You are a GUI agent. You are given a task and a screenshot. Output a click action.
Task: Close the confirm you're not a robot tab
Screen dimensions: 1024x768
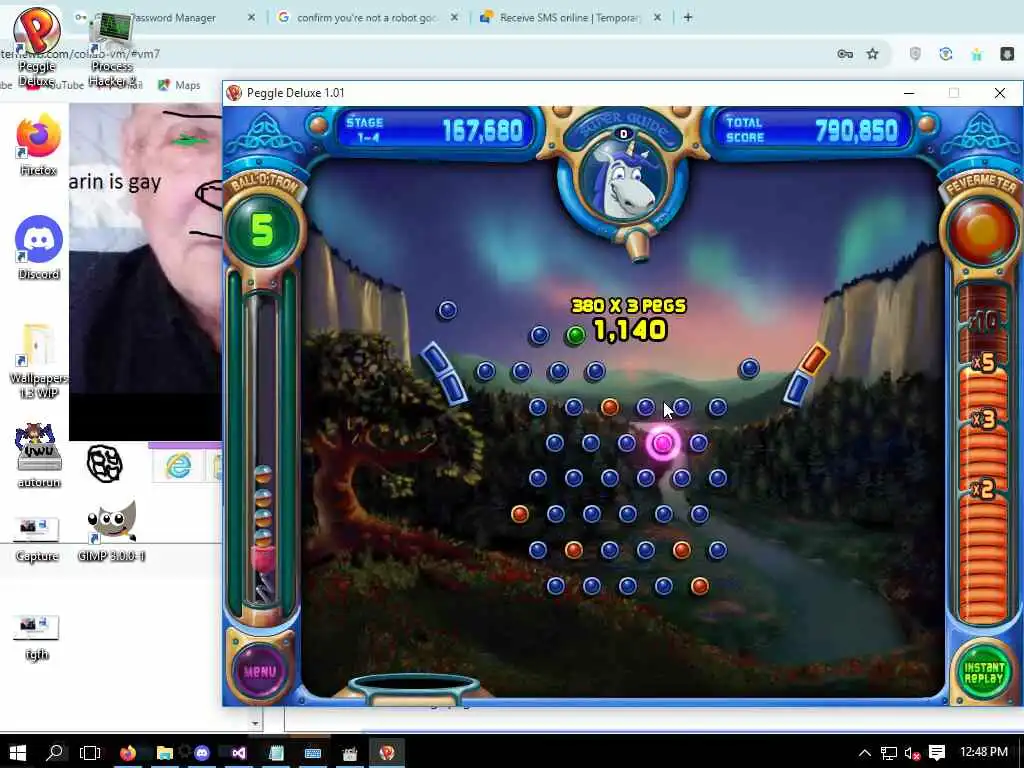coord(455,18)
